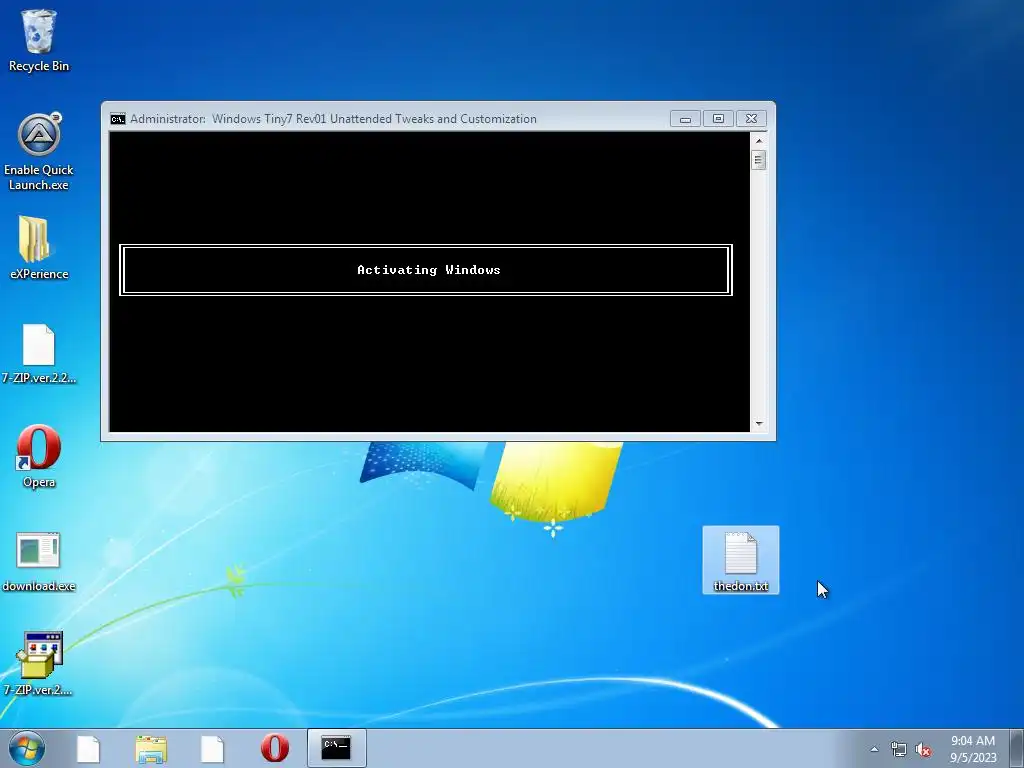The height and width of the screenshot is (768, 1024).
Task: Click the command prompt taskbar button
Action: tap(336, 748)
